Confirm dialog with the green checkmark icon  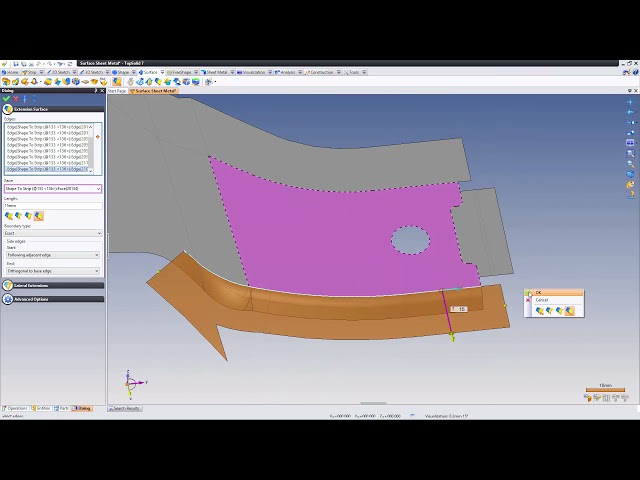pyautogui.click(x=7, y=99)
